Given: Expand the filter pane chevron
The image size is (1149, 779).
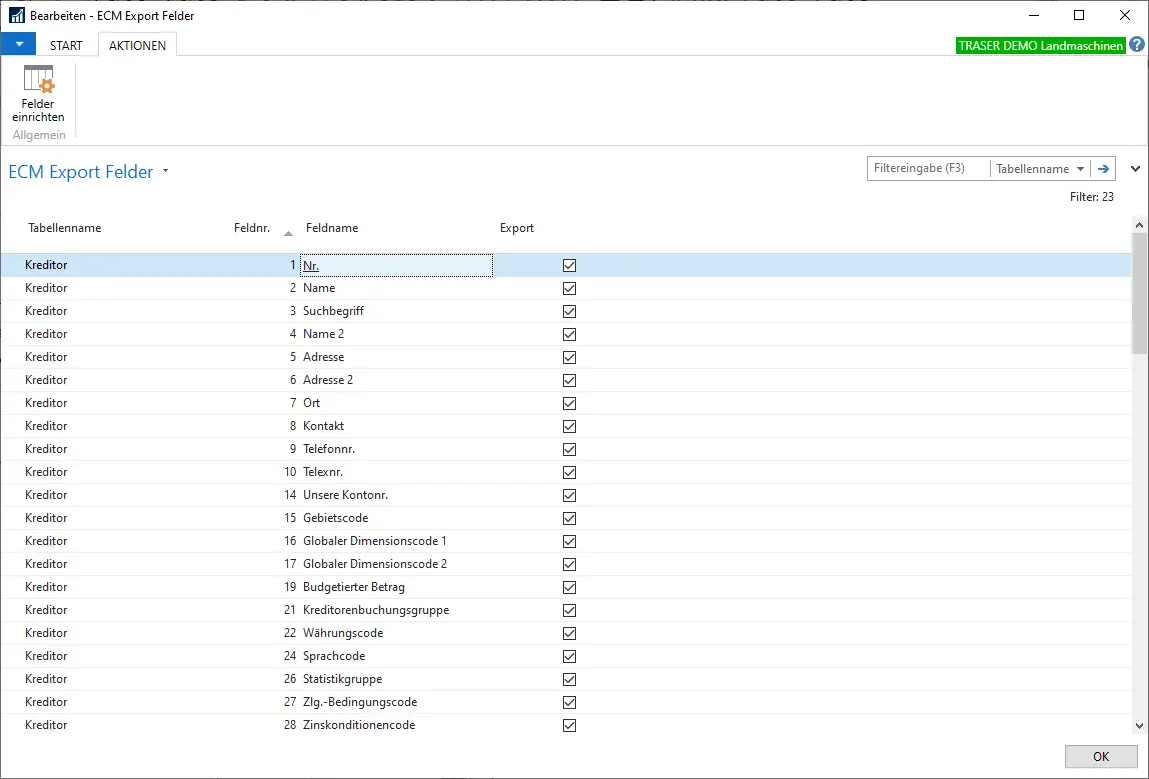Looking at the screenshot, I should (x=1135, y=169).
